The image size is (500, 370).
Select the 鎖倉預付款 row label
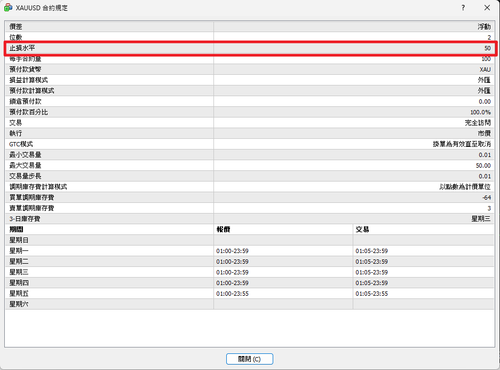coord(25,101)
